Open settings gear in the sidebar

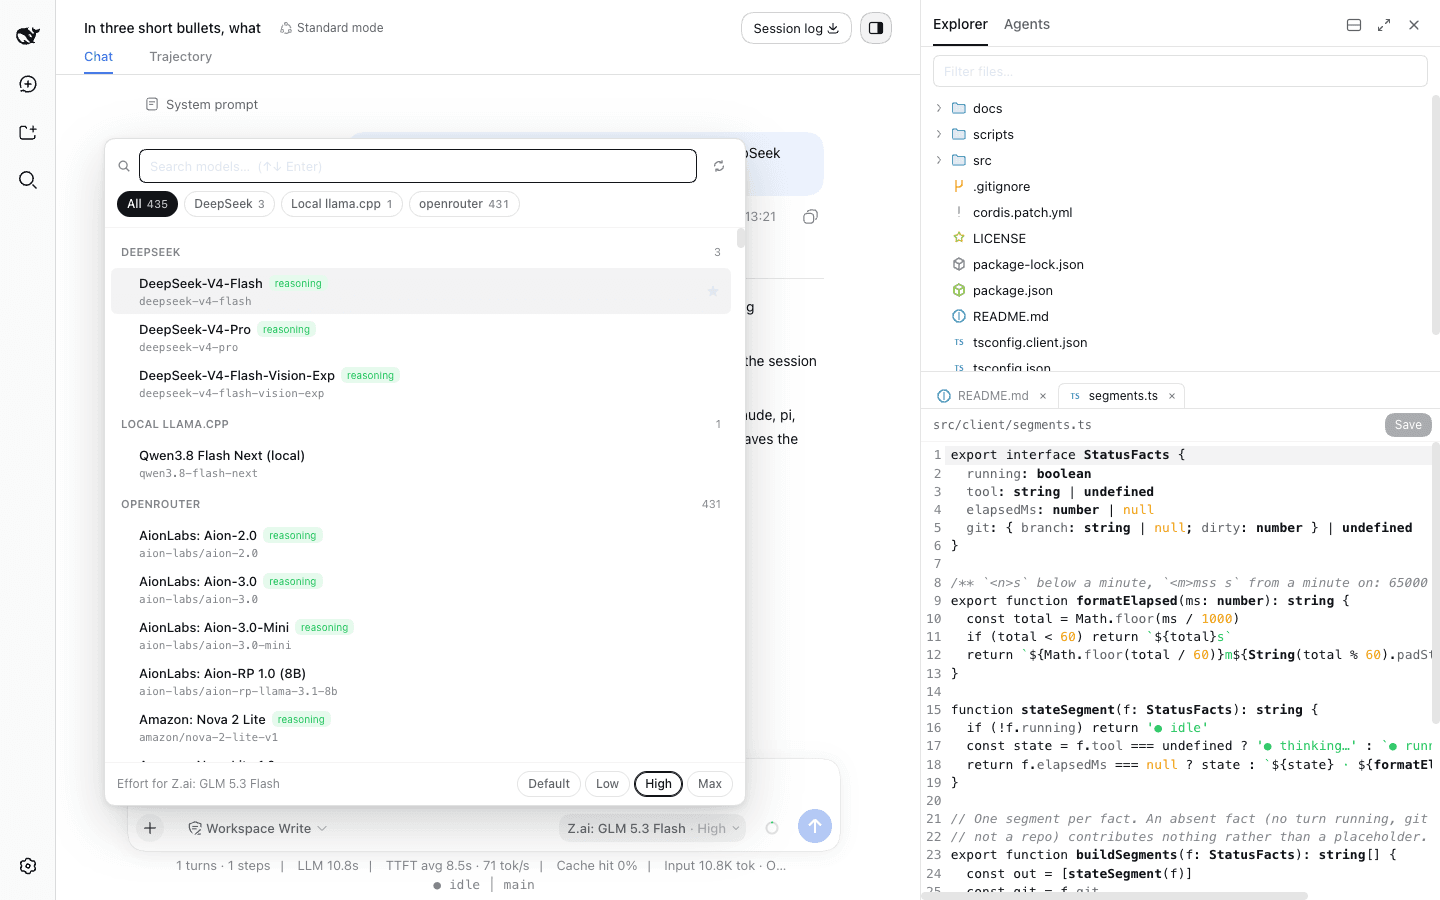coord(28,866)
